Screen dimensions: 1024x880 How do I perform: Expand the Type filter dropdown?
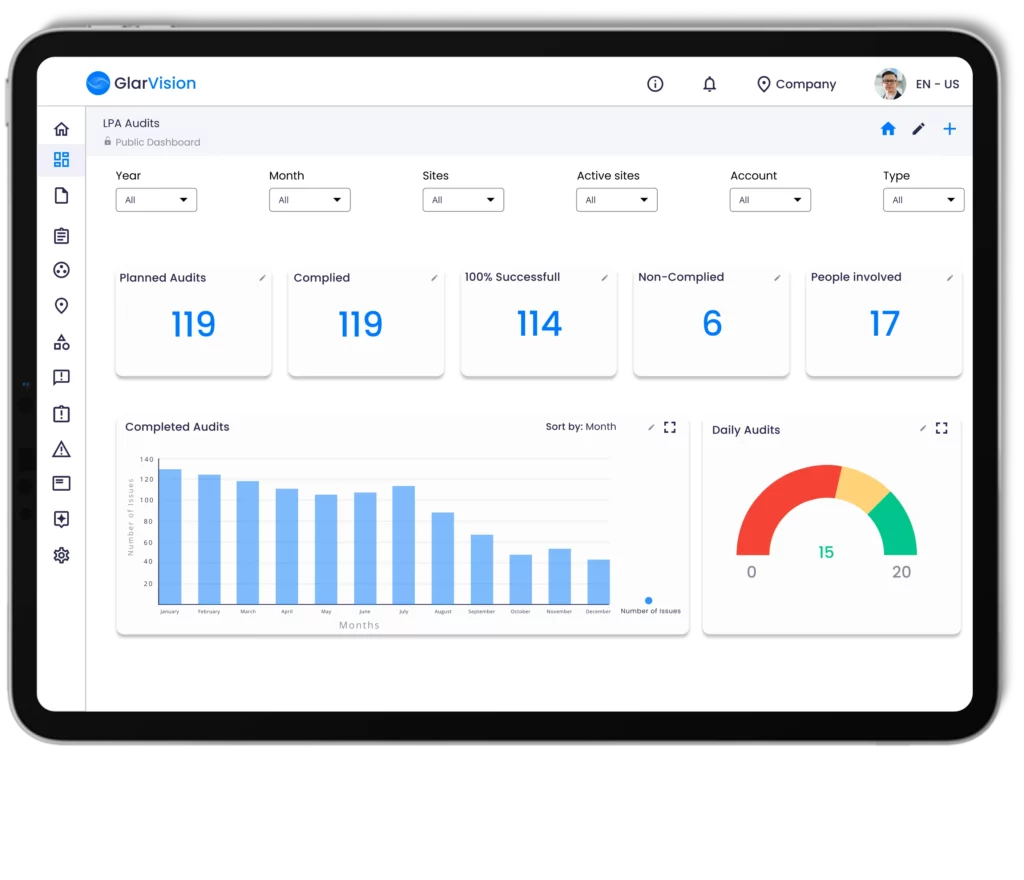[923, 200]
